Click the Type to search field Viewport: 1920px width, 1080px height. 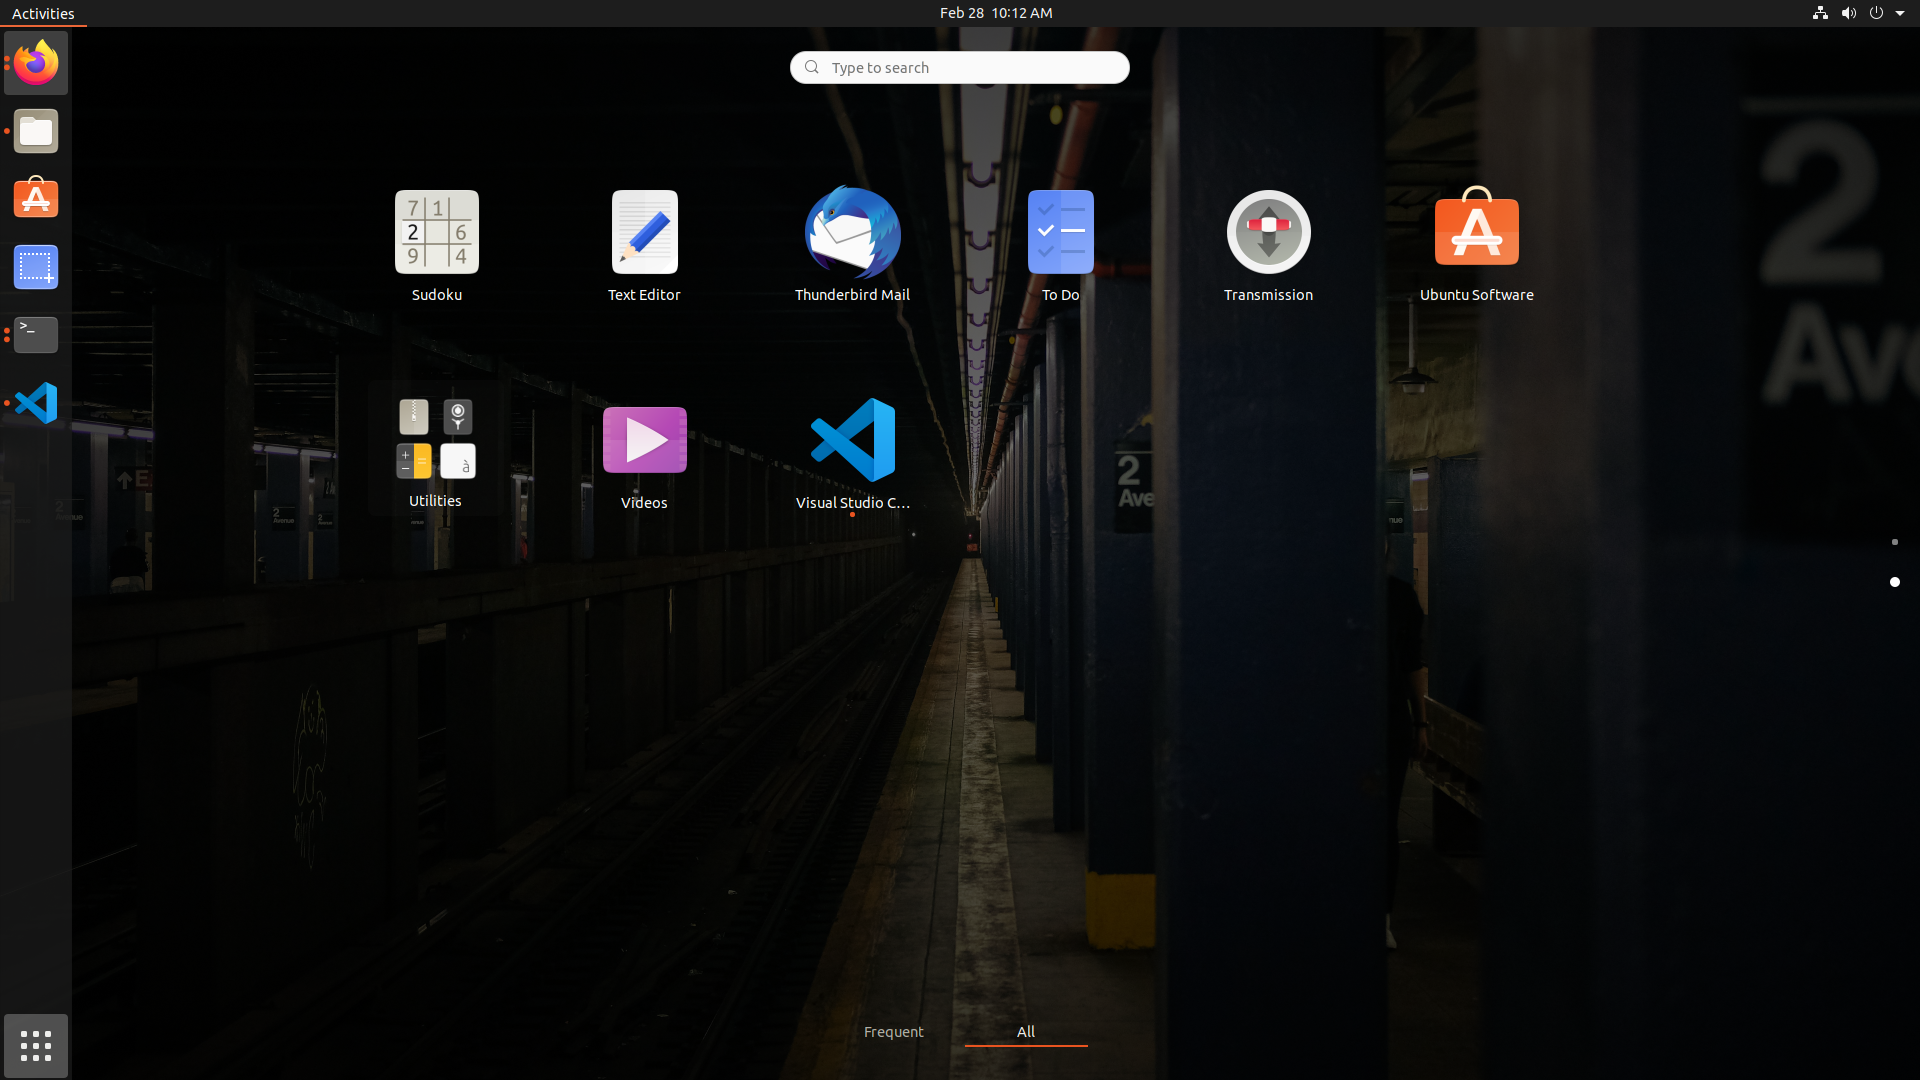[960, 68]
